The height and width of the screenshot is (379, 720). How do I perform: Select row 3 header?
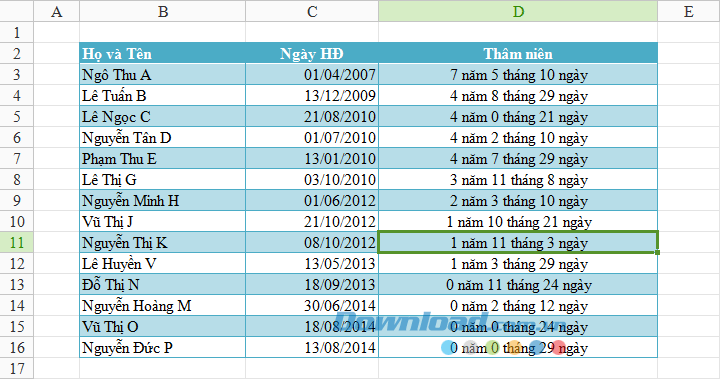17,74
